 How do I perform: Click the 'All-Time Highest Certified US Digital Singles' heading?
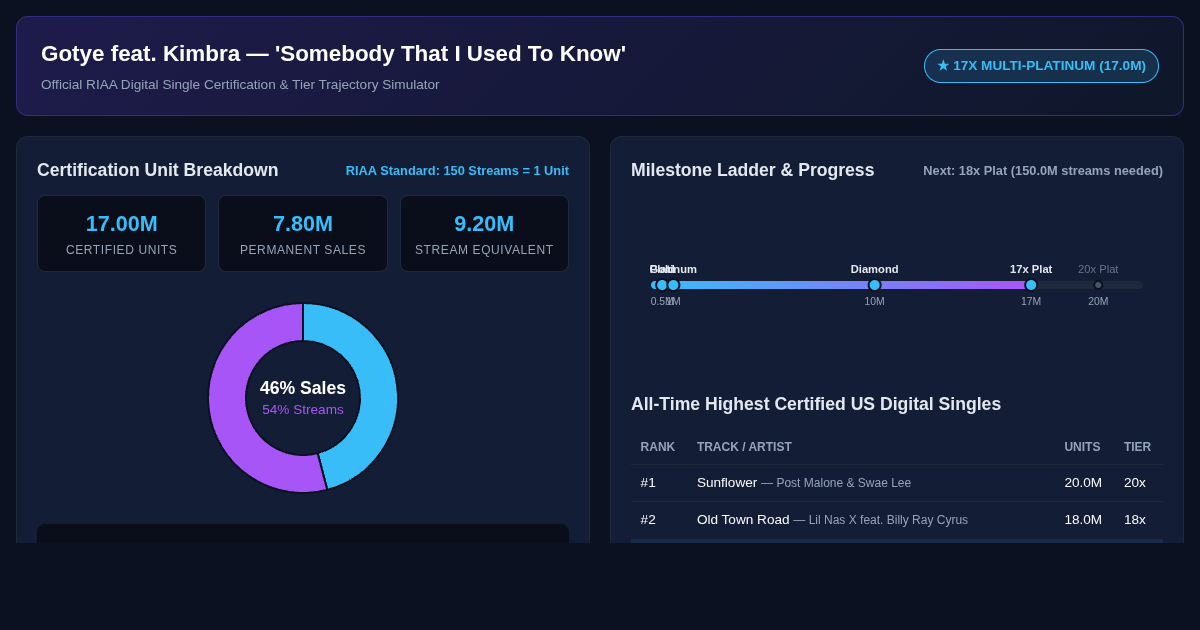coord(816,404)
